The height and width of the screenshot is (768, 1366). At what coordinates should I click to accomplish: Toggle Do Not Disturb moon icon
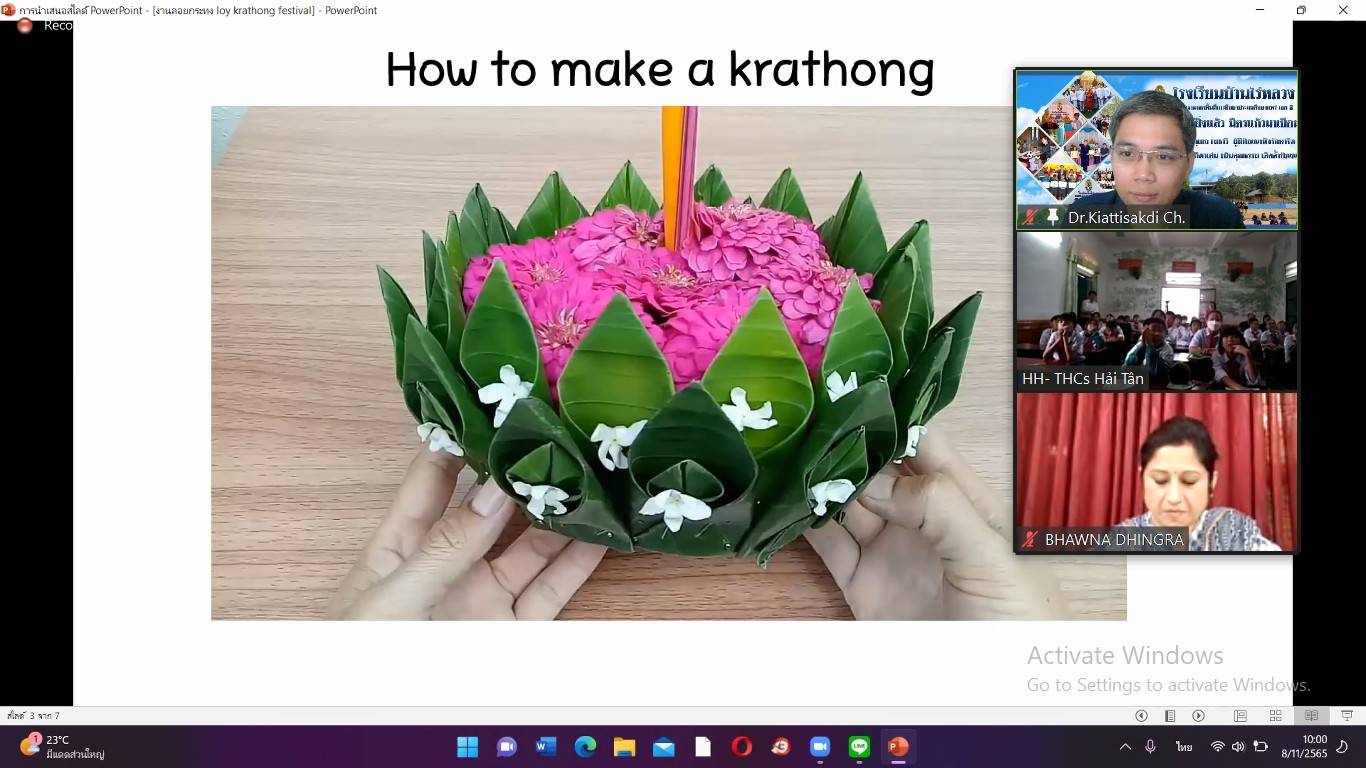(x=1343, y=747)
